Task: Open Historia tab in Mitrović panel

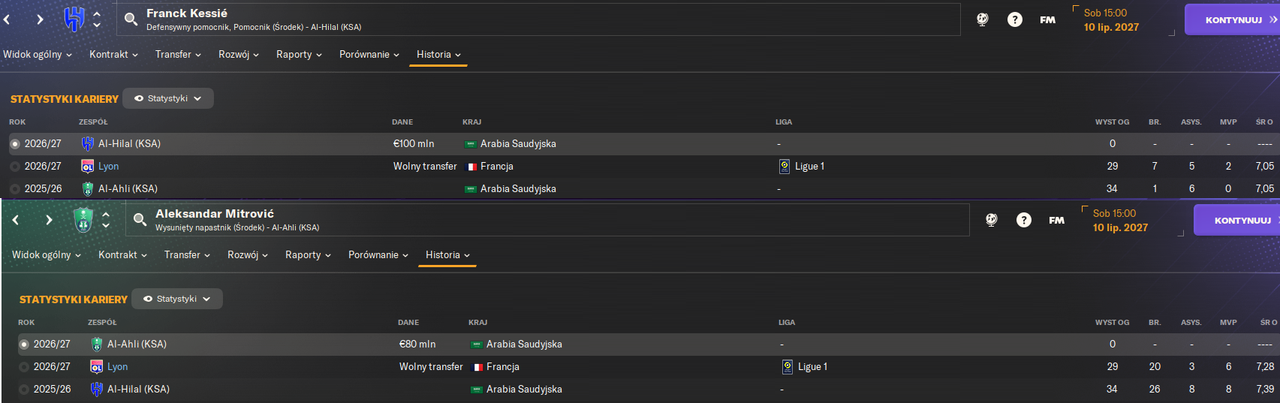Action: 447,255
